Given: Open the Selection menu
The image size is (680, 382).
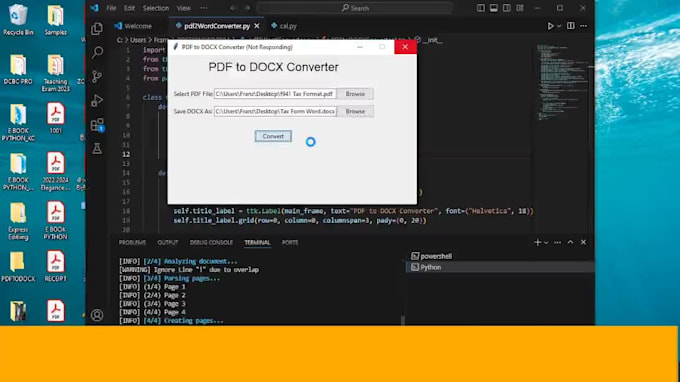Looking at the screenshot, I should click(x=156, y=8).
